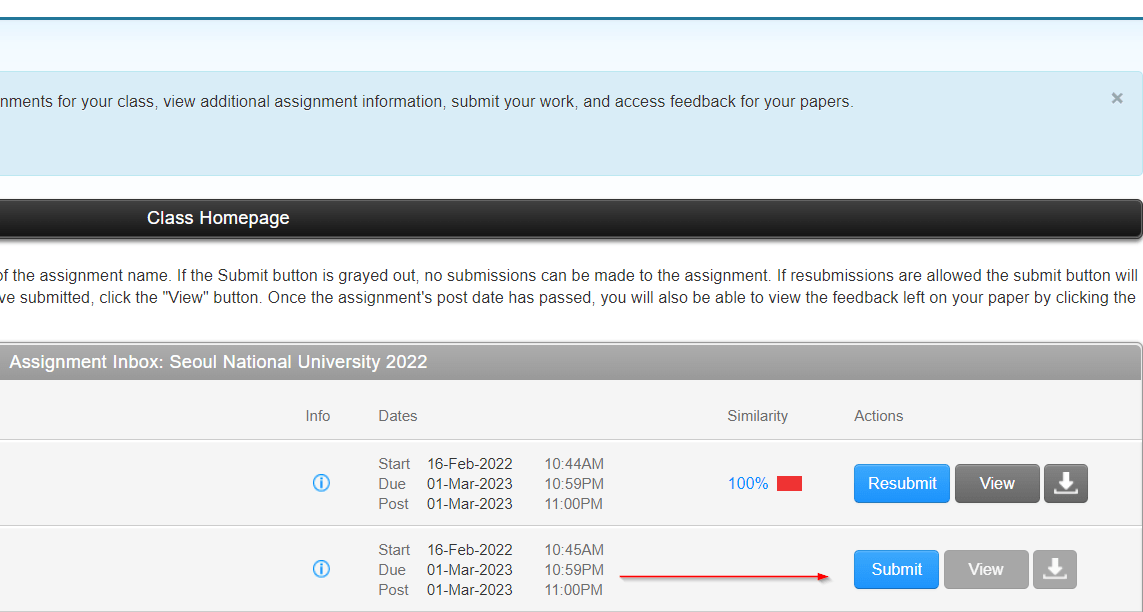
Task: Download the paper in the Resubmit row
Action: (1065, 484)
